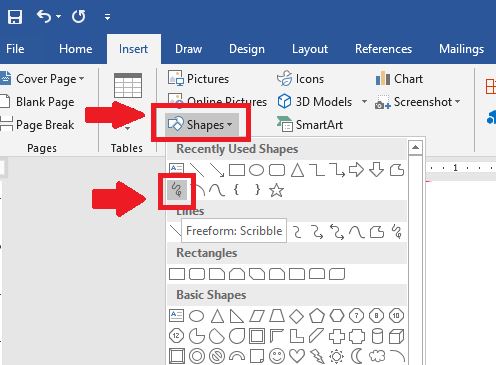496x365 pixels.
Task: Select the Dodecagon shape labeled 12
Action: click(176, 336)
